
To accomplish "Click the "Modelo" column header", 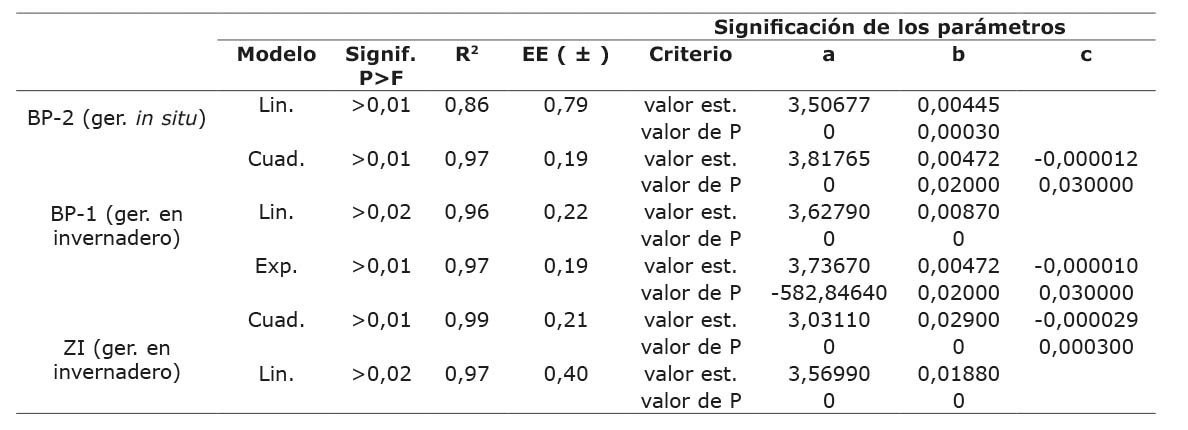I will tap(276, 55).
